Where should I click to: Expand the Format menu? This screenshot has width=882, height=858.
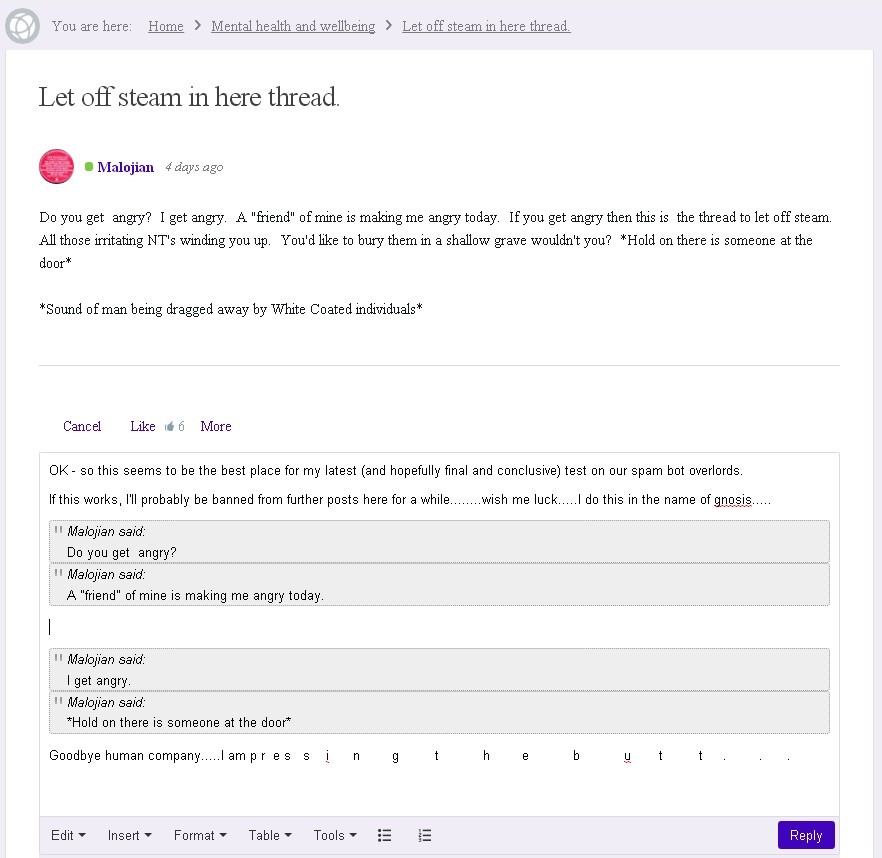[200, 836]
